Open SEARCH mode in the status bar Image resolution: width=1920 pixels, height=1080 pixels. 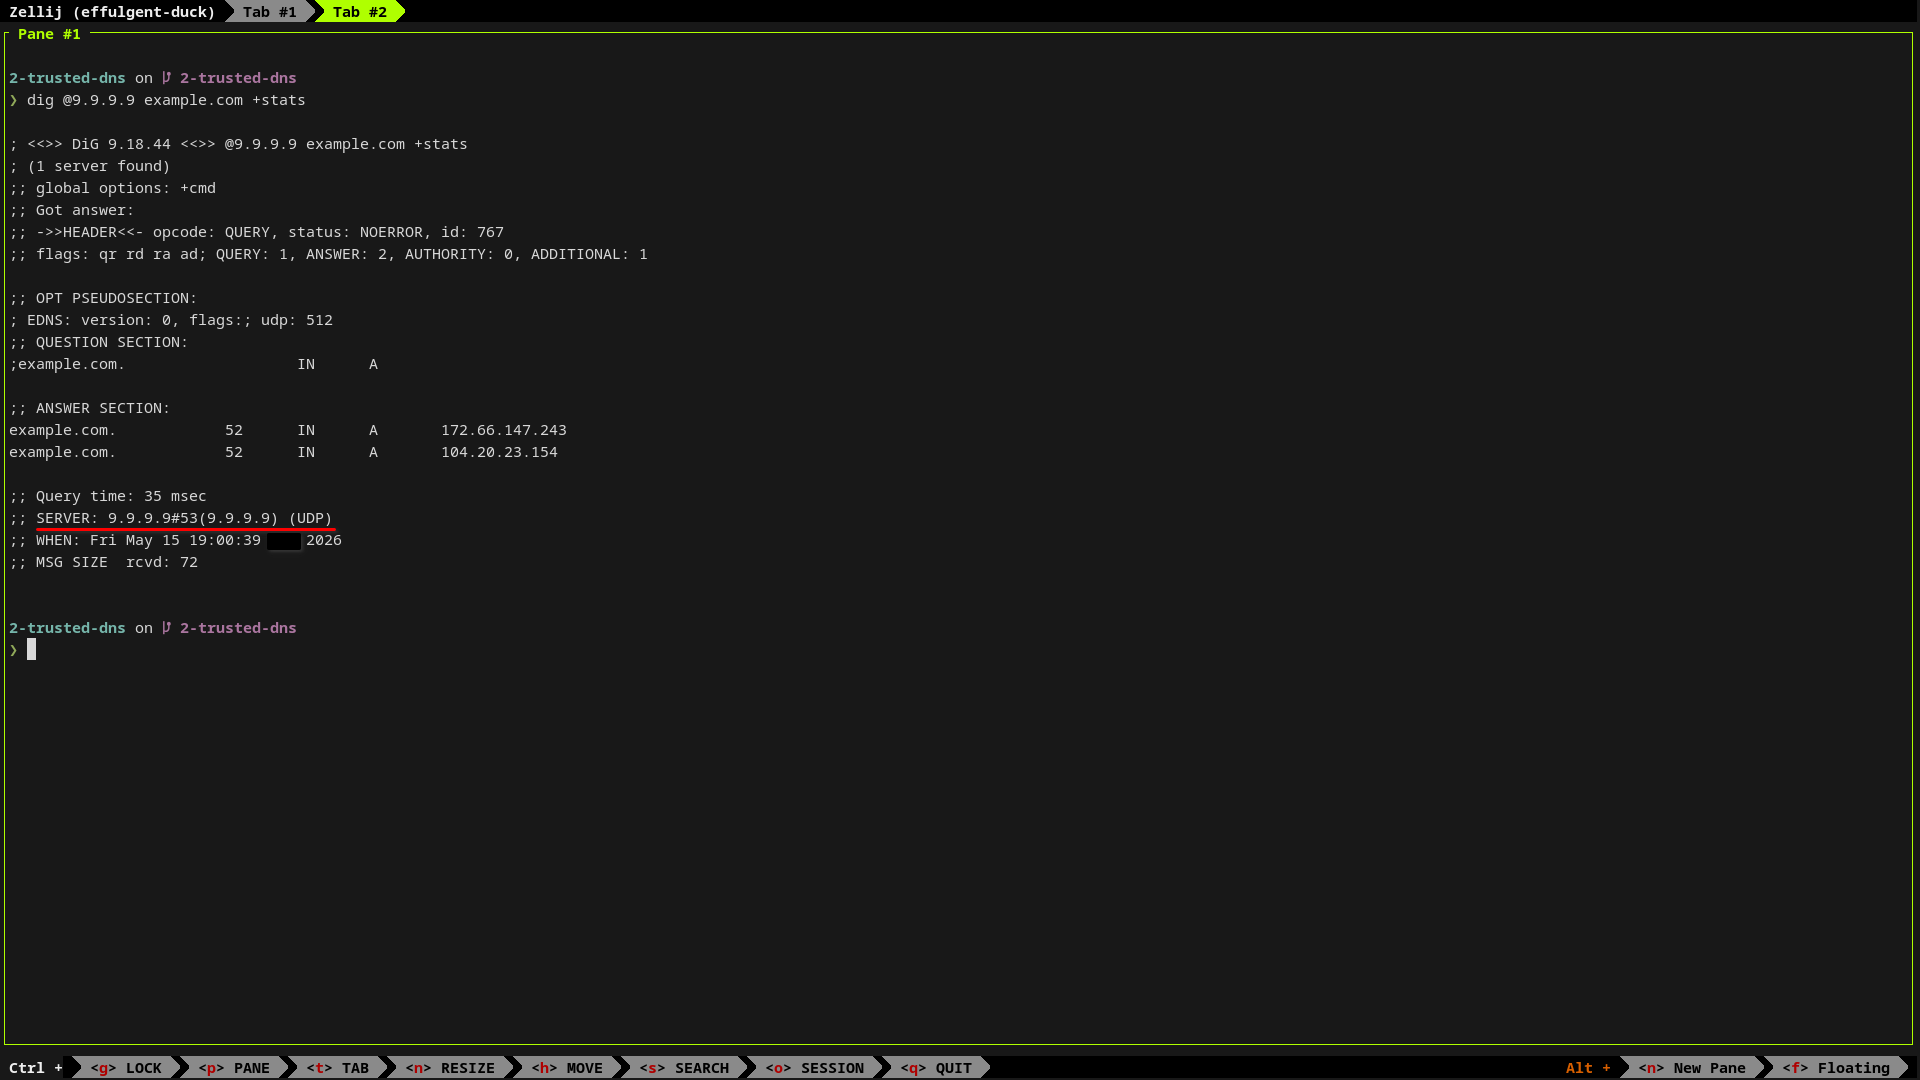[x=684, y=1068]
